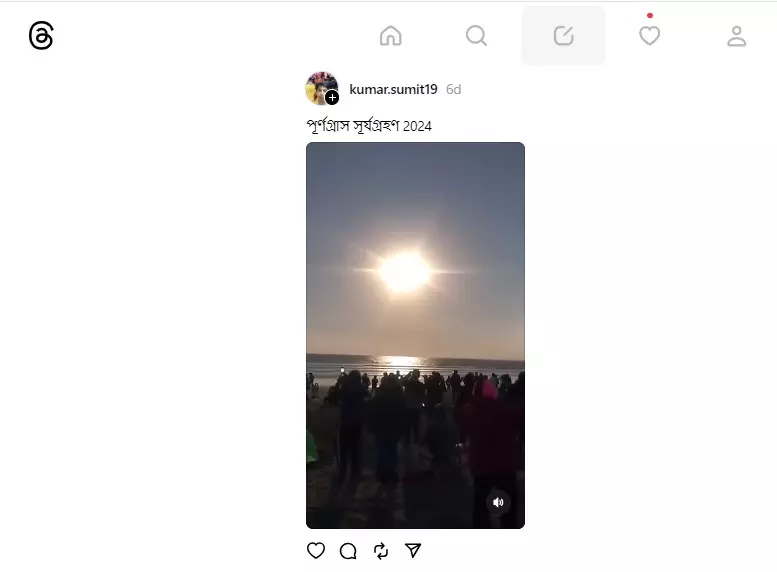Share the post via send icon
777x572 pixels.
(413, 550)
